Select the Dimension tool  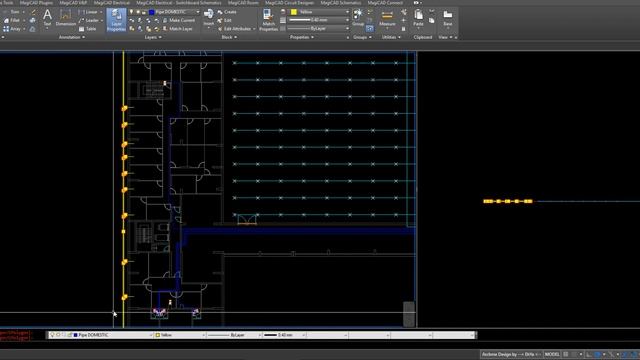pos(65,18)
